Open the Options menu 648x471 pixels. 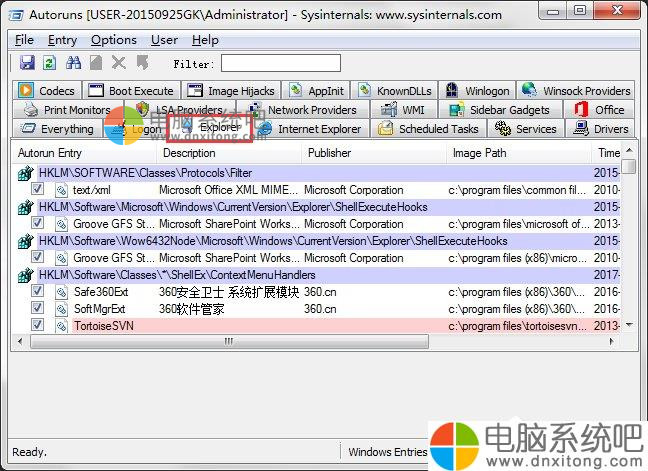click(x=114, y=40)
